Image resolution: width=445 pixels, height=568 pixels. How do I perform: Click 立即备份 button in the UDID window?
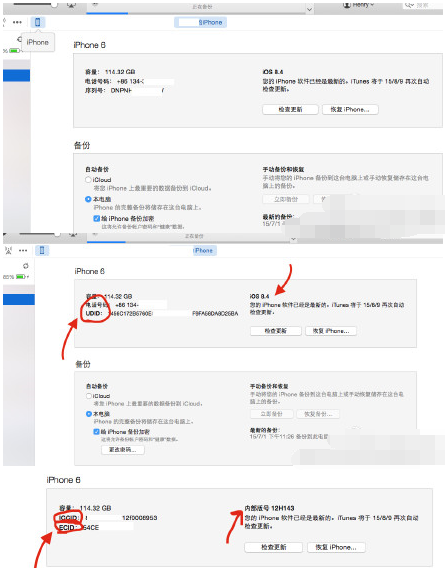(x=272, y=414)
